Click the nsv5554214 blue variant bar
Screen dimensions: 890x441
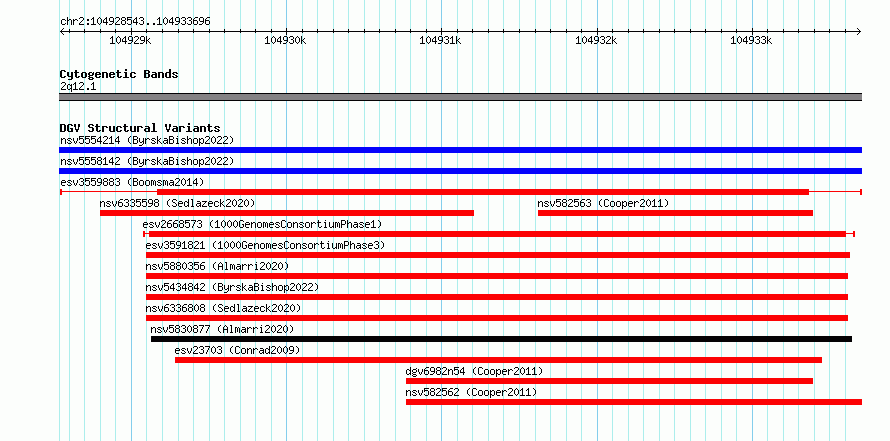point(460,150)
